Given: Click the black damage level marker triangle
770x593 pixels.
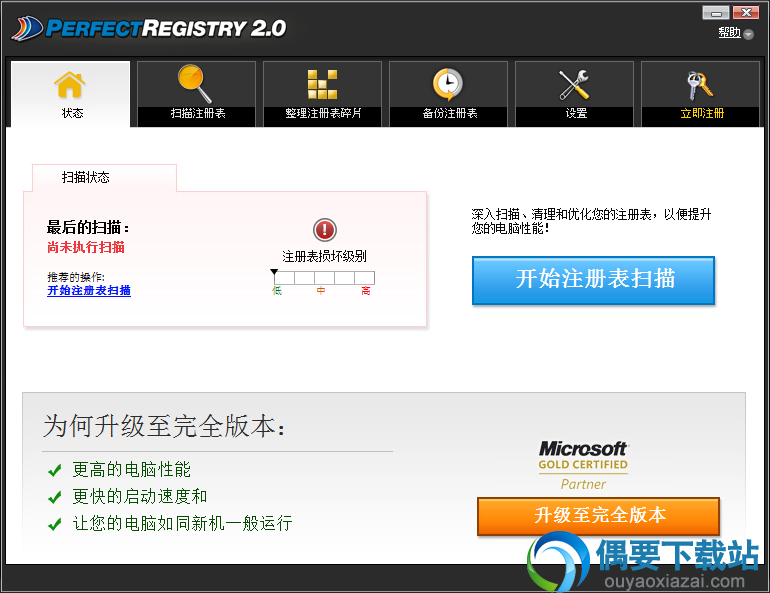Looking at the screenshot, I should (x=274, y=272).
